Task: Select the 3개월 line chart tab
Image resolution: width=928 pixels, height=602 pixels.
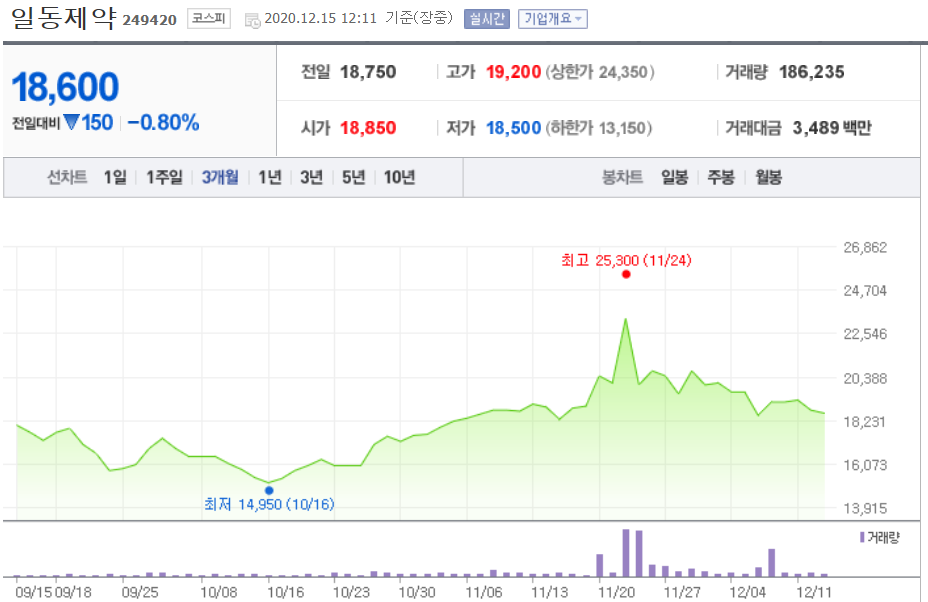Action: pos(220,177)
